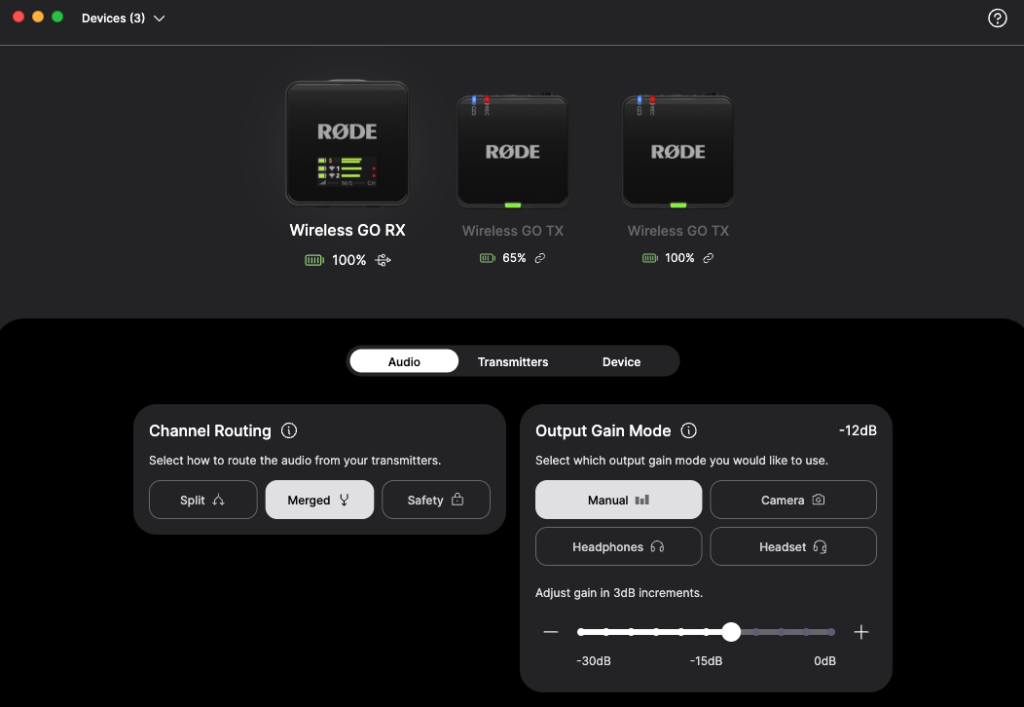Expand the Devices (3) dropdown

pos(124,17)
